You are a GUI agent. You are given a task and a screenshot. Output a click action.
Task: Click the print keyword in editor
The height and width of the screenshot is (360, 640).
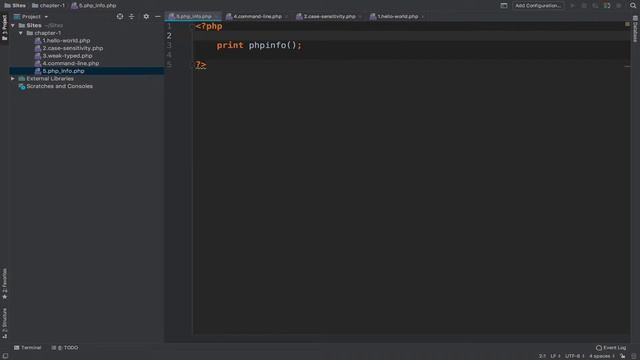point(230,45)
